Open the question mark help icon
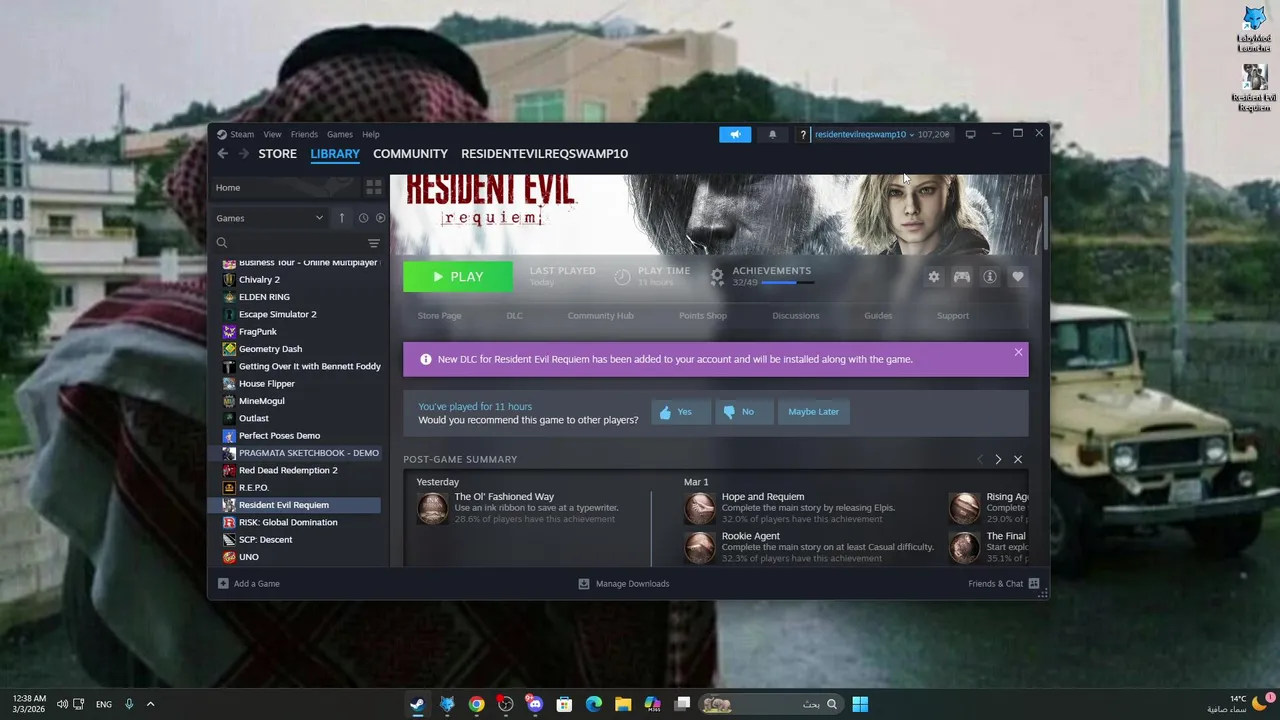This screenshot has width=1280, height=720. tap(802, 134)
